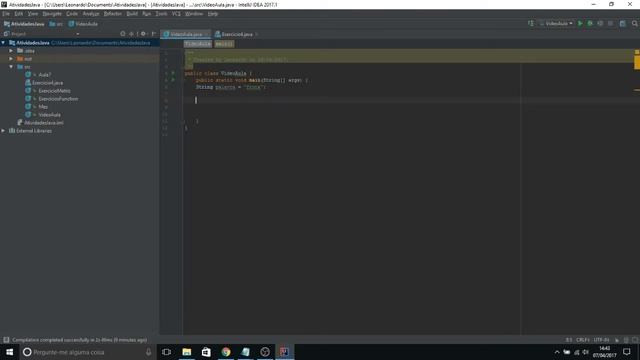Open the UTF-8 encoding selector
This screenshot has width=640, height=360.
(x=601, y=340)
